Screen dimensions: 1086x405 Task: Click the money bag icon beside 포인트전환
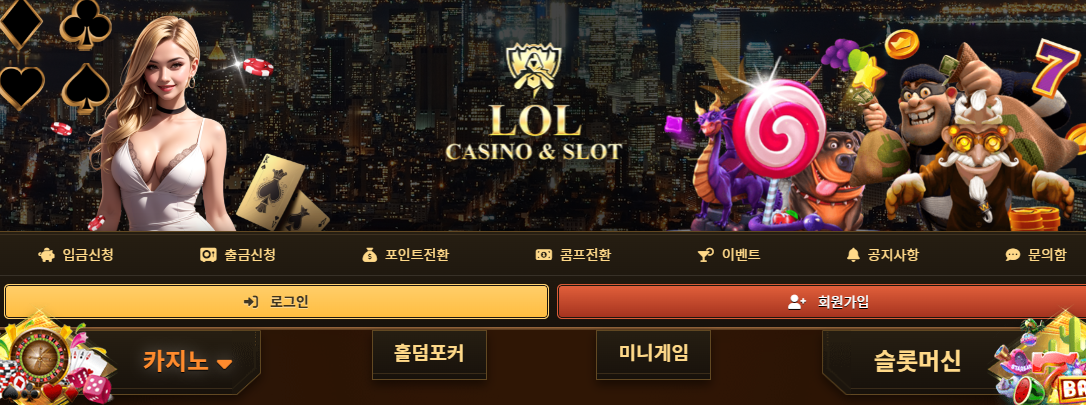(369, 255)
